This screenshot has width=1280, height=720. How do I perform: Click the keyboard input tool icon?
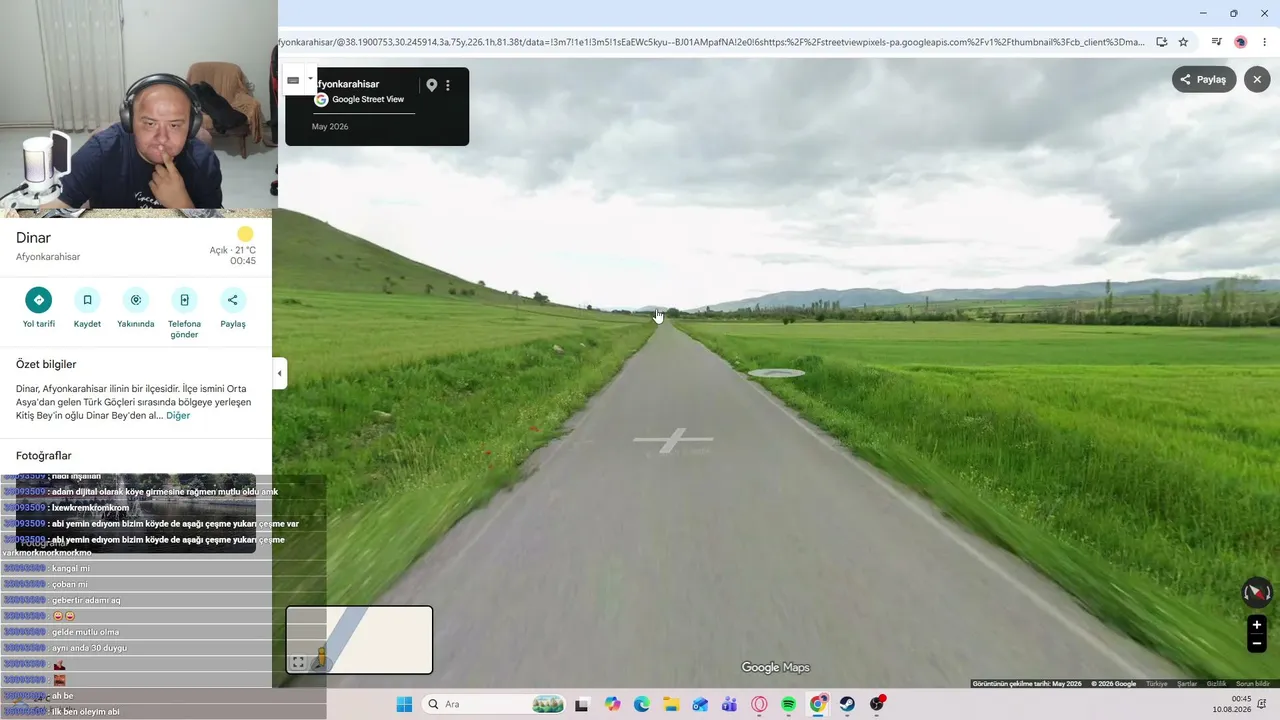coord(293,80)
